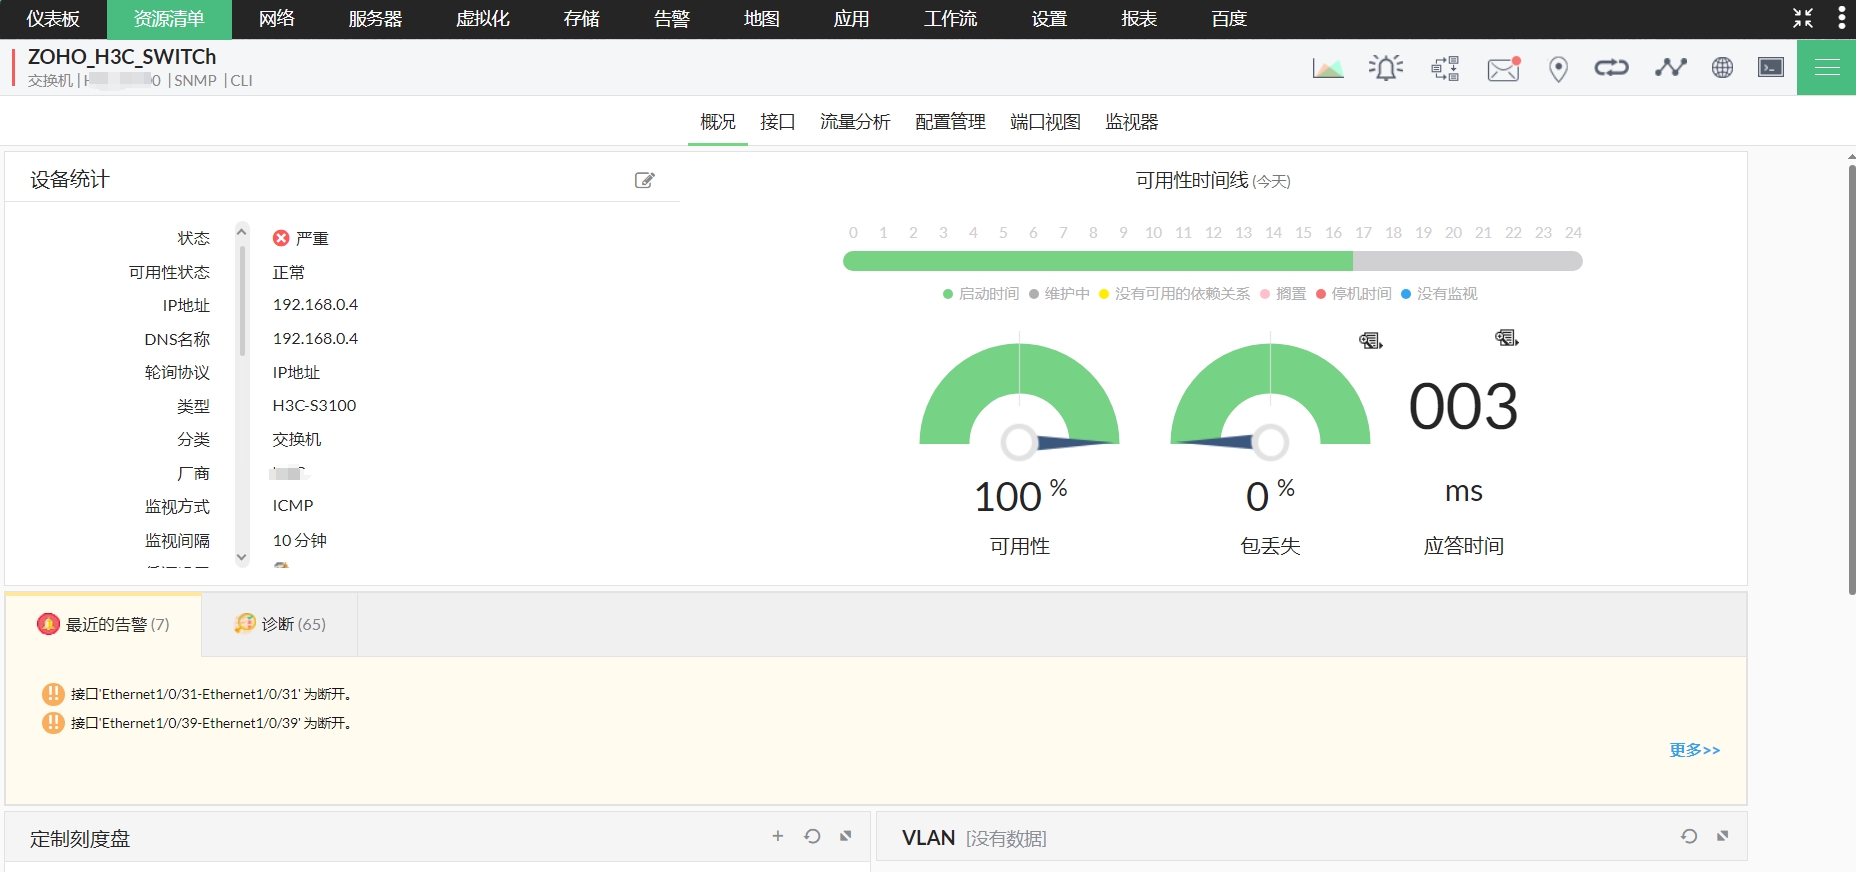Open the globe browse icon
The height and width of the screenshot is (872, 1856).
click(1722, 67)
